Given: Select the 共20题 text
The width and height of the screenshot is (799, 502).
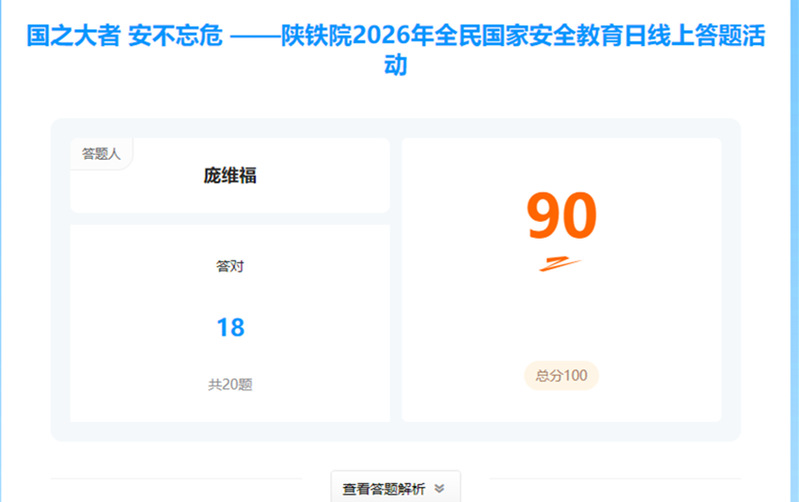Looking at the screenshot, I should click(x=230, y=384).
